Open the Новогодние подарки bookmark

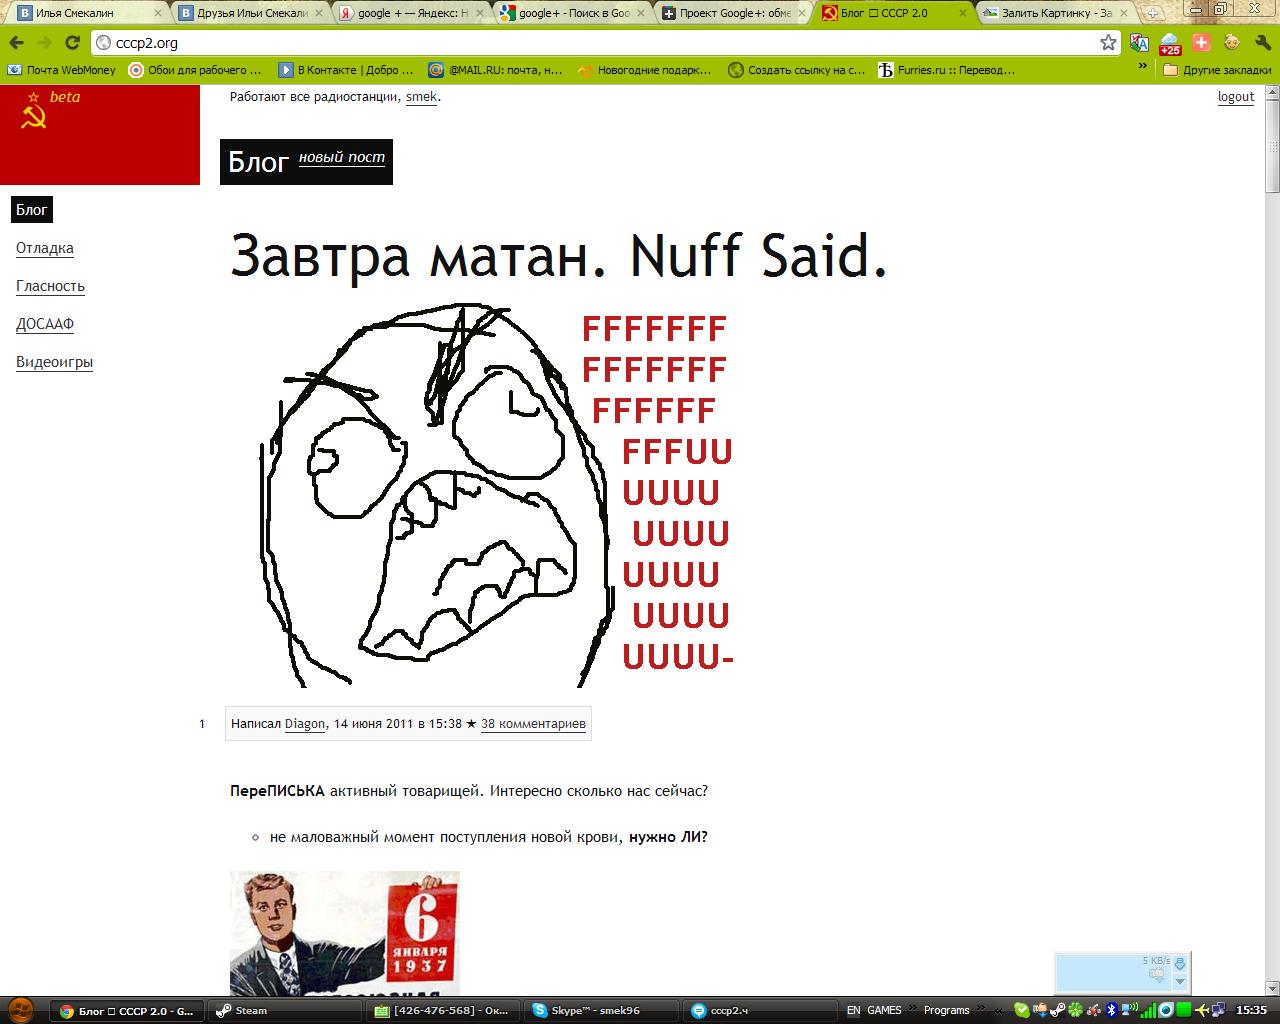coord(645,70)
